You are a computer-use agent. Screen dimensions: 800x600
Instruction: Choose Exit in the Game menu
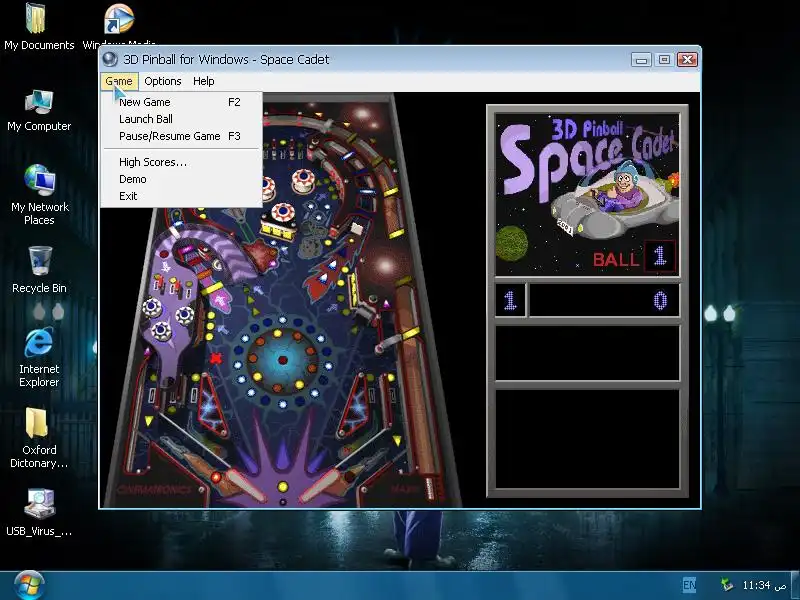pos(181,196)
